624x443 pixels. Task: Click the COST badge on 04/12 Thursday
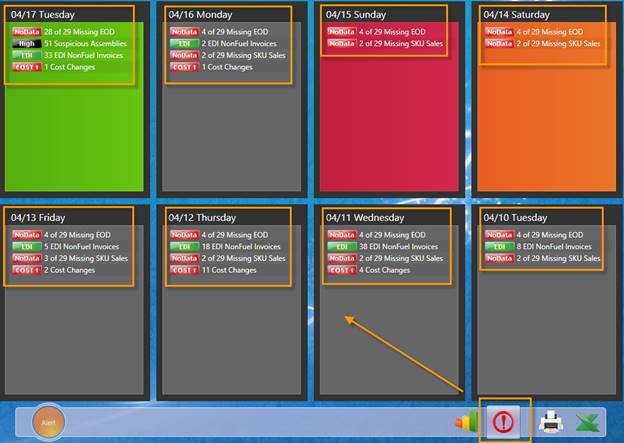pos(183,270)
